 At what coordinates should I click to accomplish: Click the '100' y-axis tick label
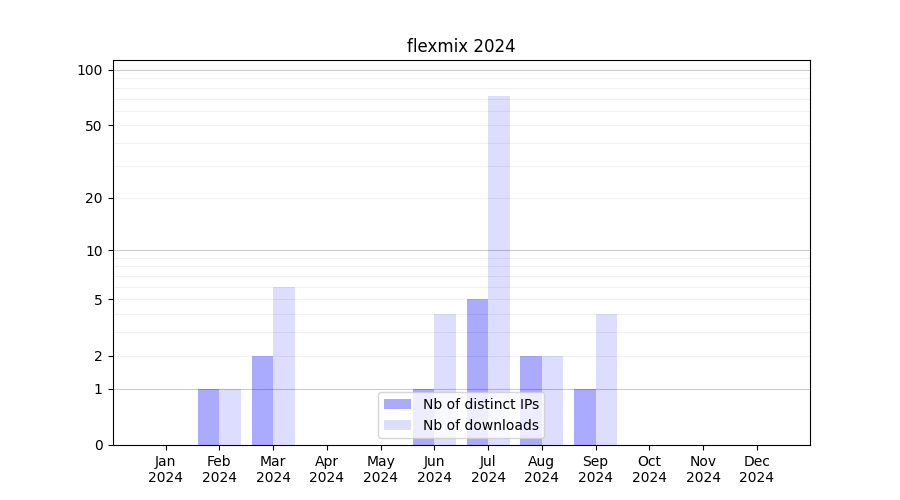(90, 70)
